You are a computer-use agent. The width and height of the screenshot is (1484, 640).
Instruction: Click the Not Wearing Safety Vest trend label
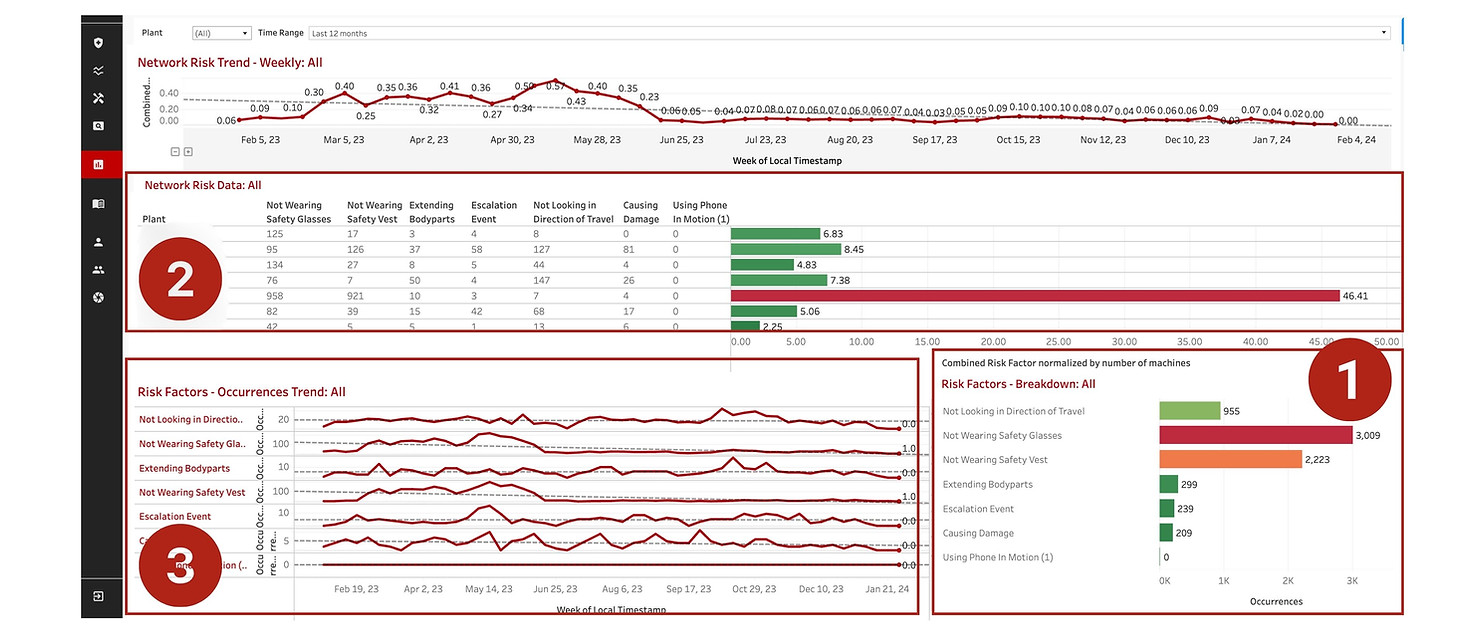(x=192, y=492)
